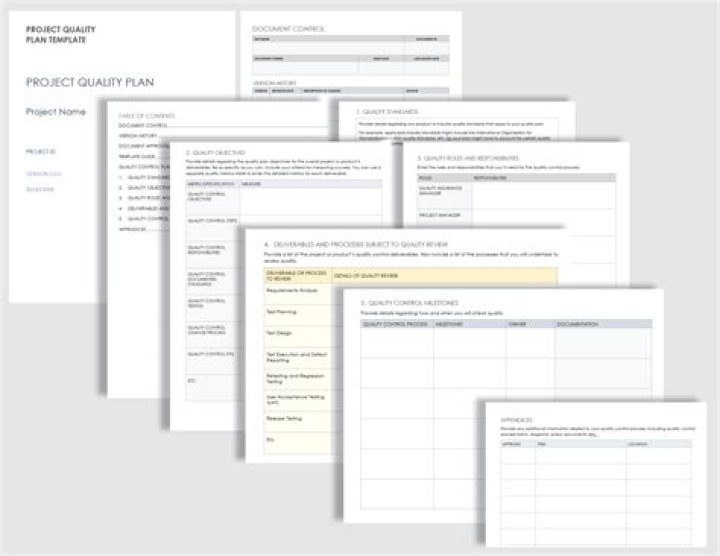Click the 'DELIVERABLE OR PROCESS TO REVIEW' yellow header

[x=298, y=275]
